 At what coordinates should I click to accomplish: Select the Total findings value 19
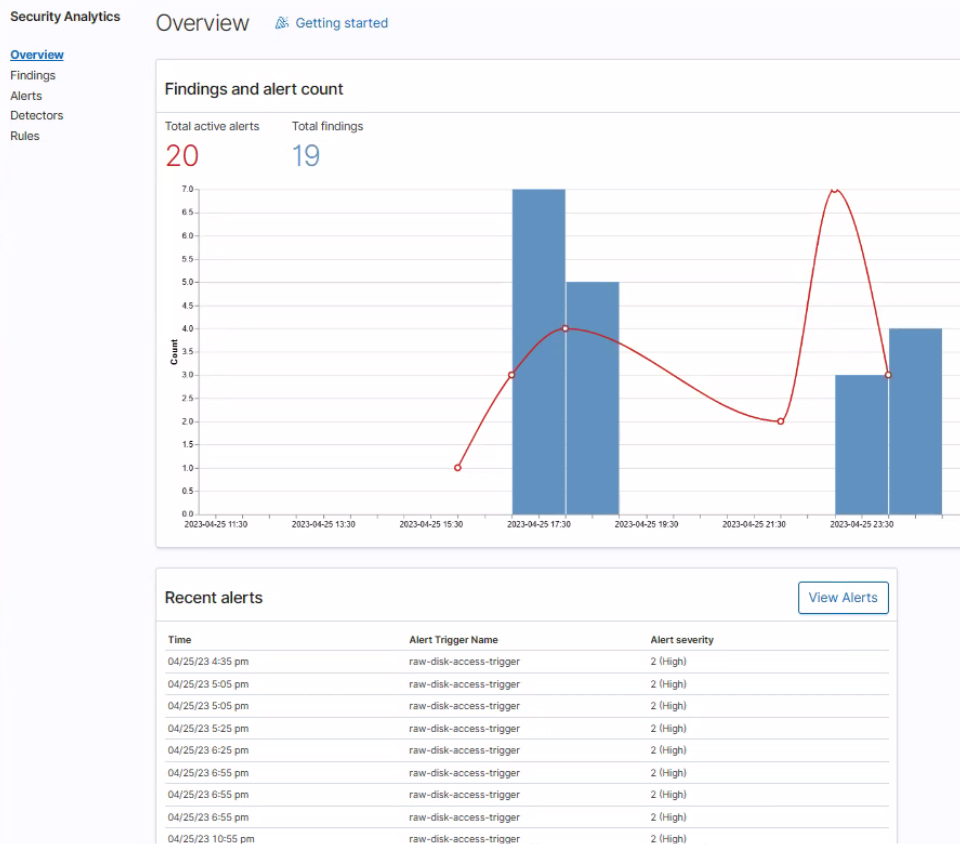tap(304, 156)
